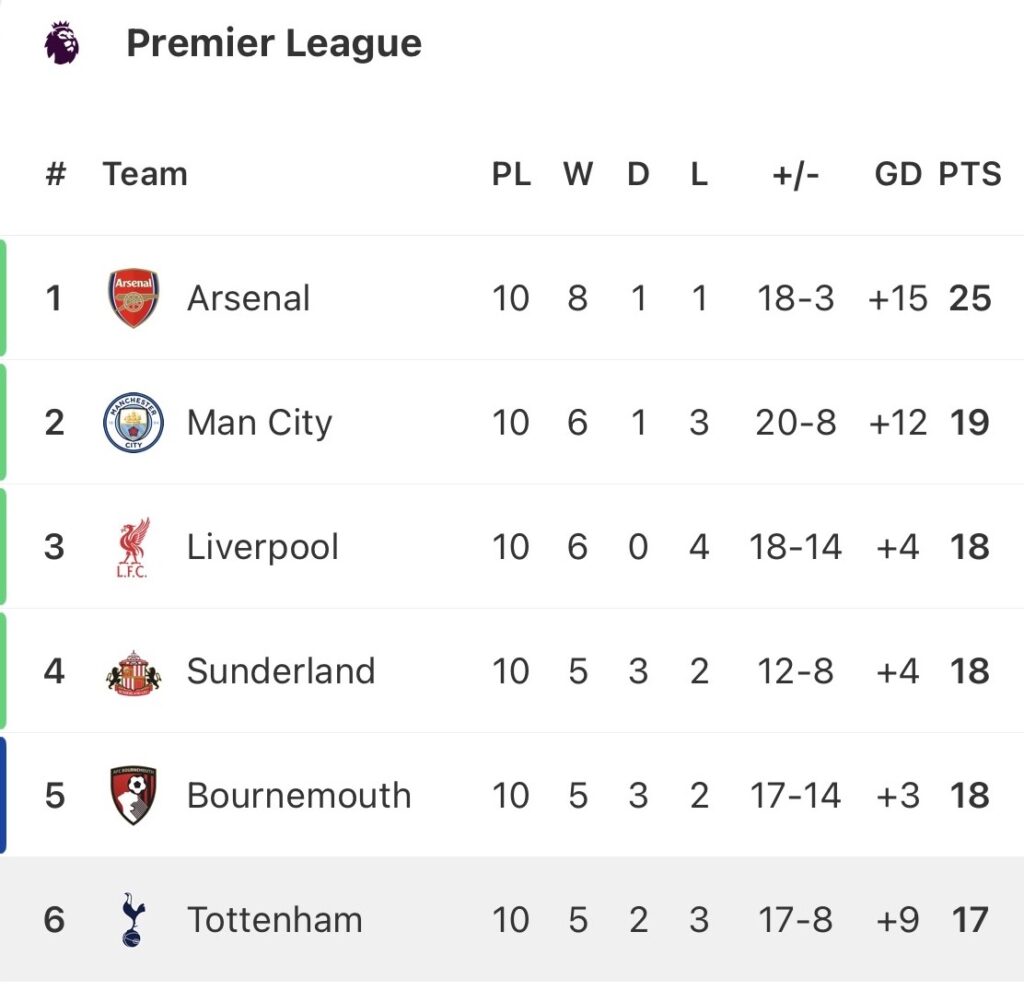Image resolution: width=1024 pixels, height=990 pixels.
Task: Tap the Liverpool club crest
Action: 133,547
